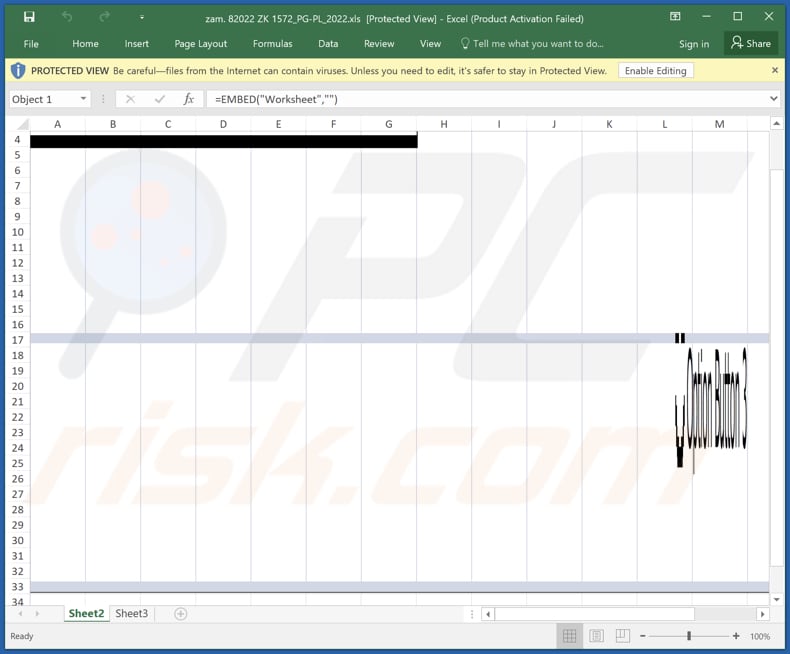Viewport: 790px width, 654px height.
Task: Select Page Break Preview icon
Action: [623, 636]
